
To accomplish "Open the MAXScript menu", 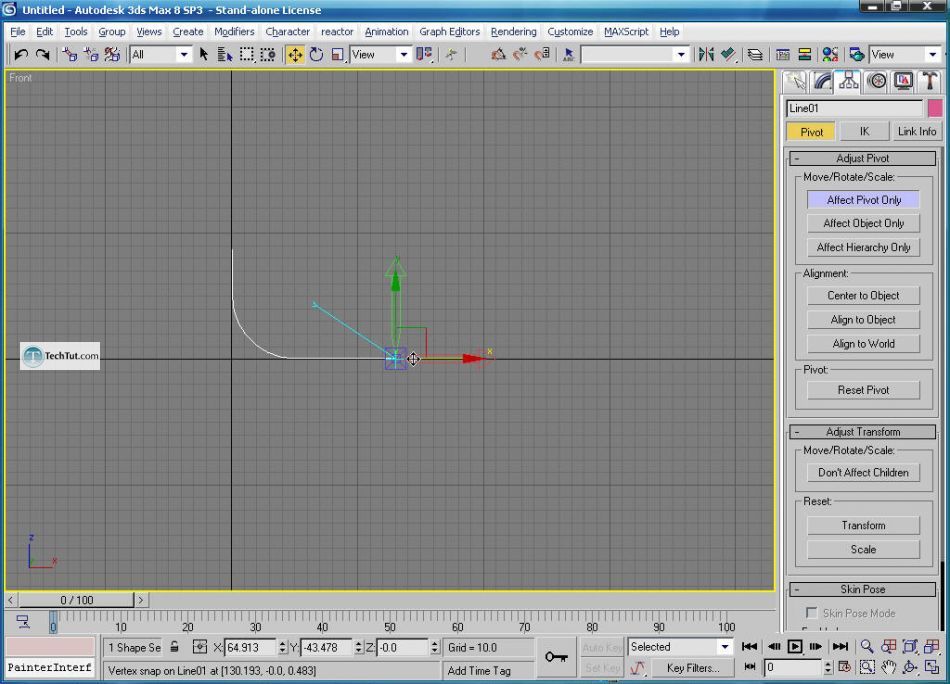I will pos(626,32).
